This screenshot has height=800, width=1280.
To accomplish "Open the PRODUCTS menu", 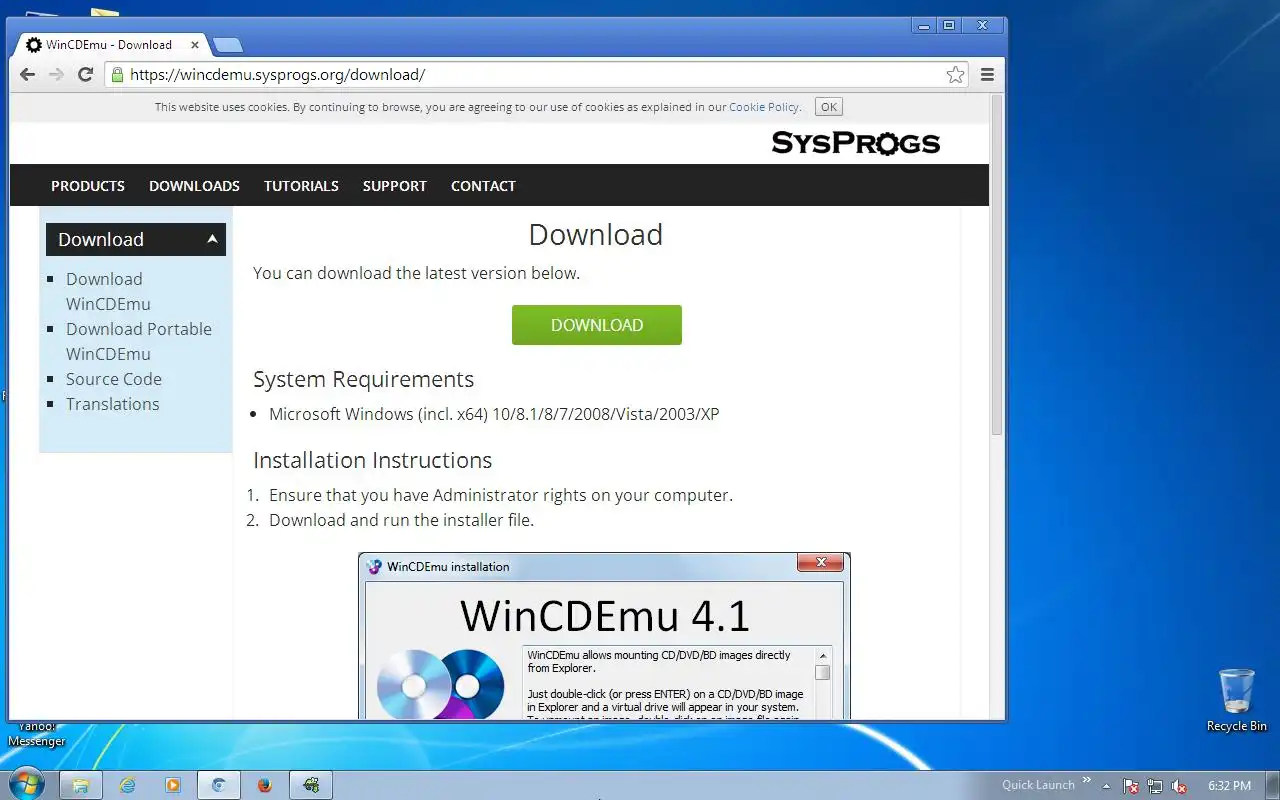I will 88,186.
